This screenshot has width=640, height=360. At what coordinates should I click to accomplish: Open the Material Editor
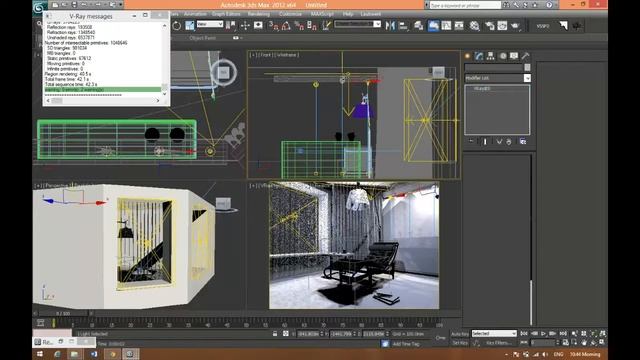[474, 25]
